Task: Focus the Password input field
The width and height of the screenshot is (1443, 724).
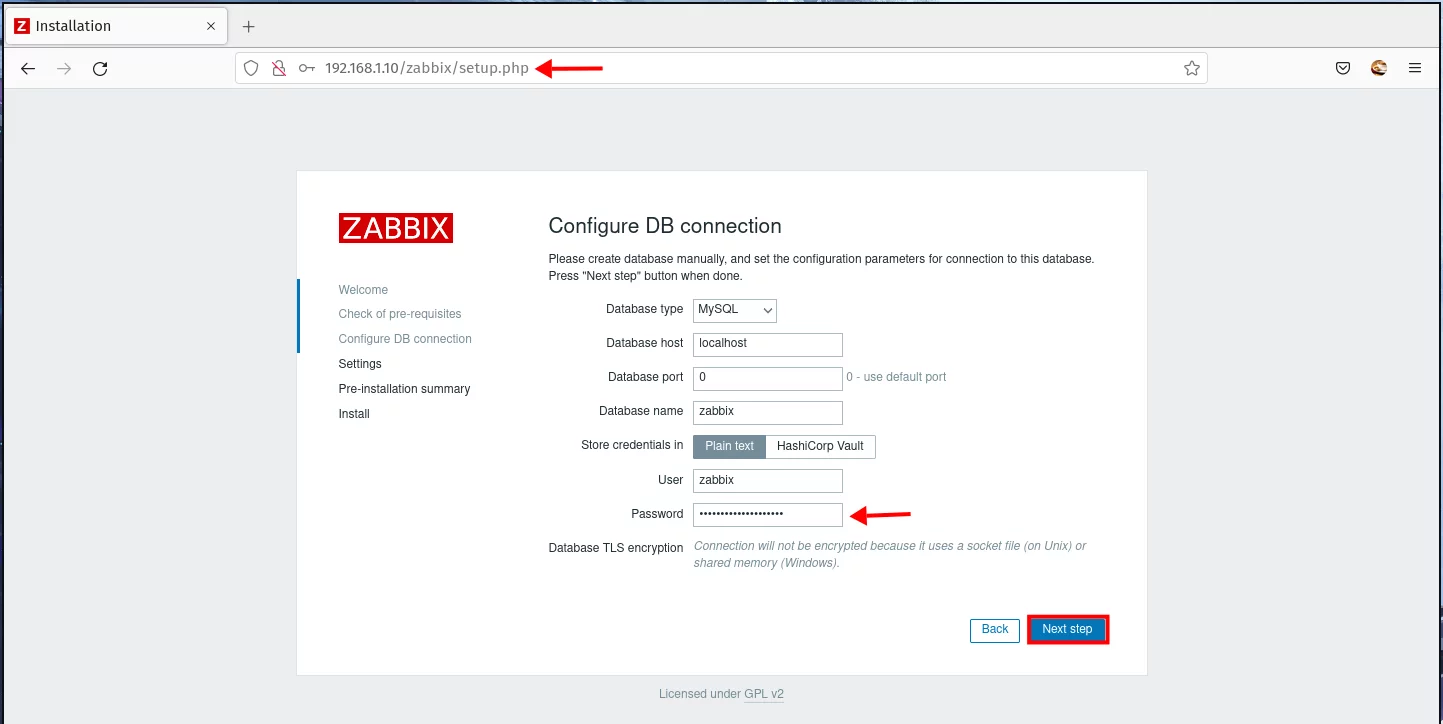Action: (x=768, y=514)
